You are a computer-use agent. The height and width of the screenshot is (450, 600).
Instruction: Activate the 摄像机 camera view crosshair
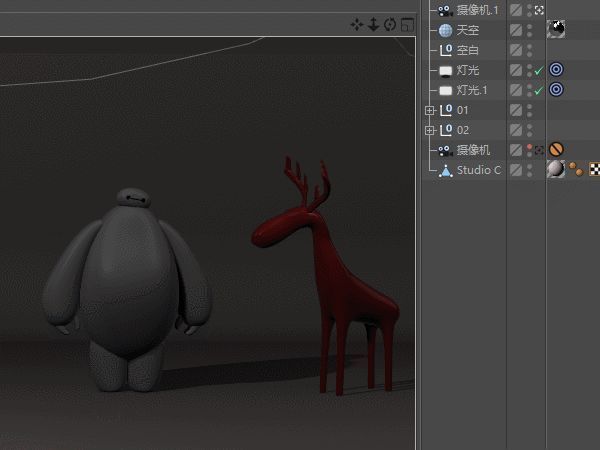(539, 150)
